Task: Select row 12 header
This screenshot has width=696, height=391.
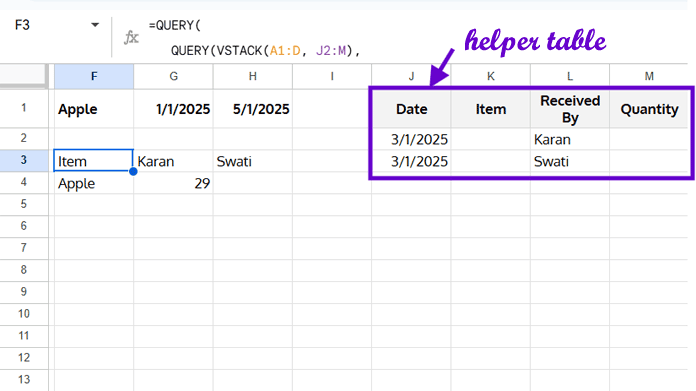Action: 24,358
